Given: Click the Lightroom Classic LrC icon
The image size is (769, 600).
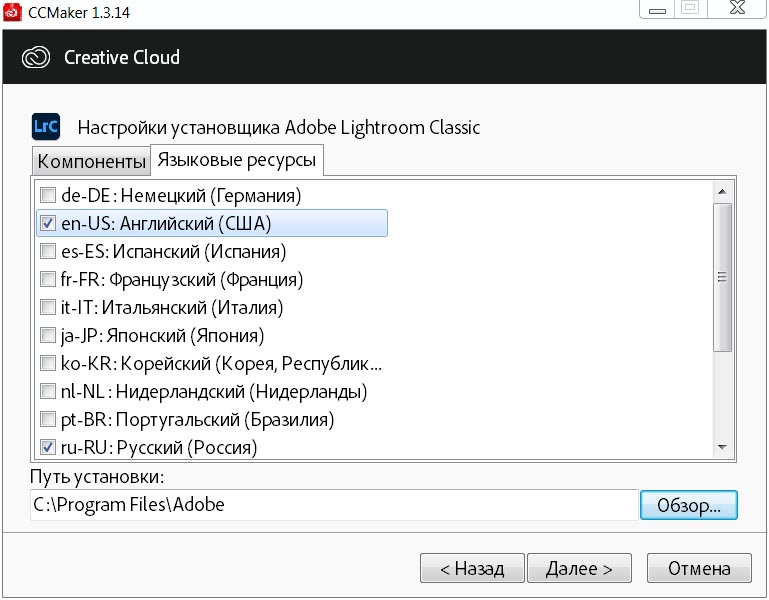Looking at the screenshot, I should click(x=46, y=127).
